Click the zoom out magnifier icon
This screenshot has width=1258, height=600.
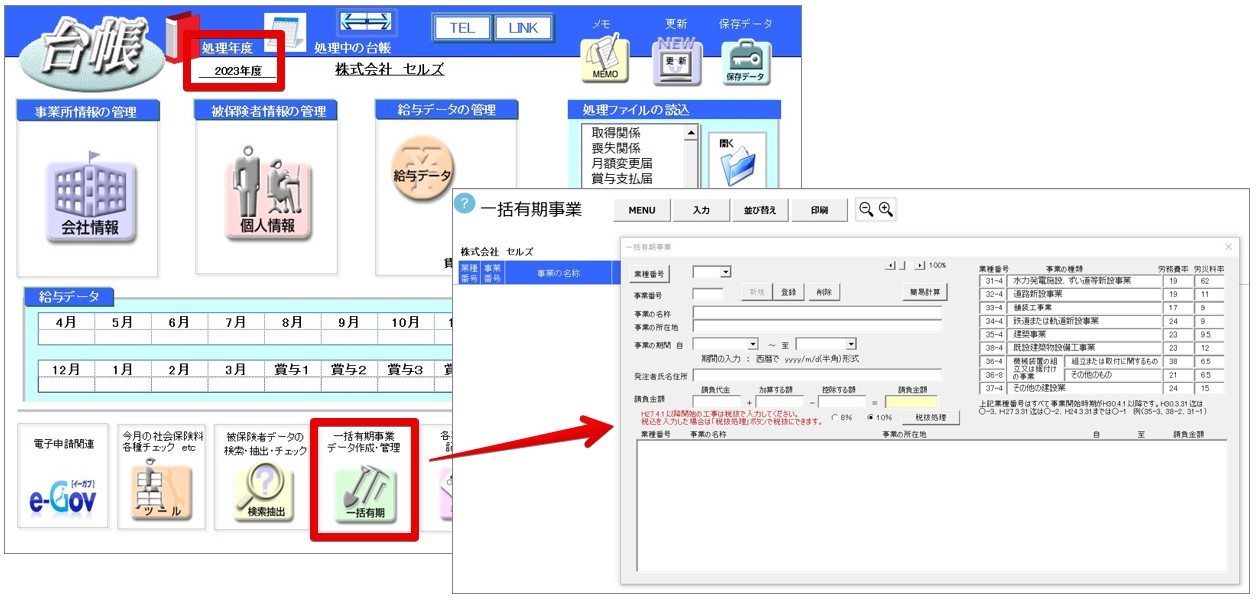[x=866, y=209]
